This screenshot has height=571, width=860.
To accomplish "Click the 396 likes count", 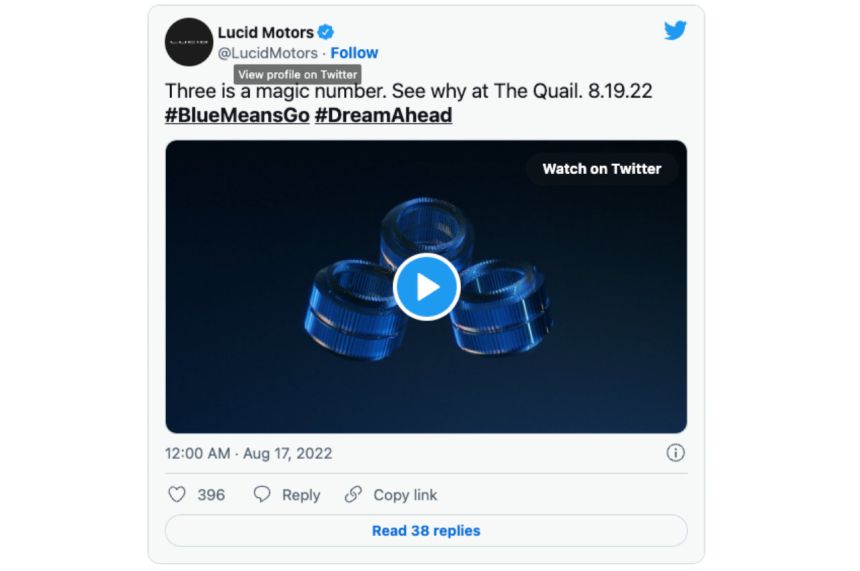I will point(211,495).
